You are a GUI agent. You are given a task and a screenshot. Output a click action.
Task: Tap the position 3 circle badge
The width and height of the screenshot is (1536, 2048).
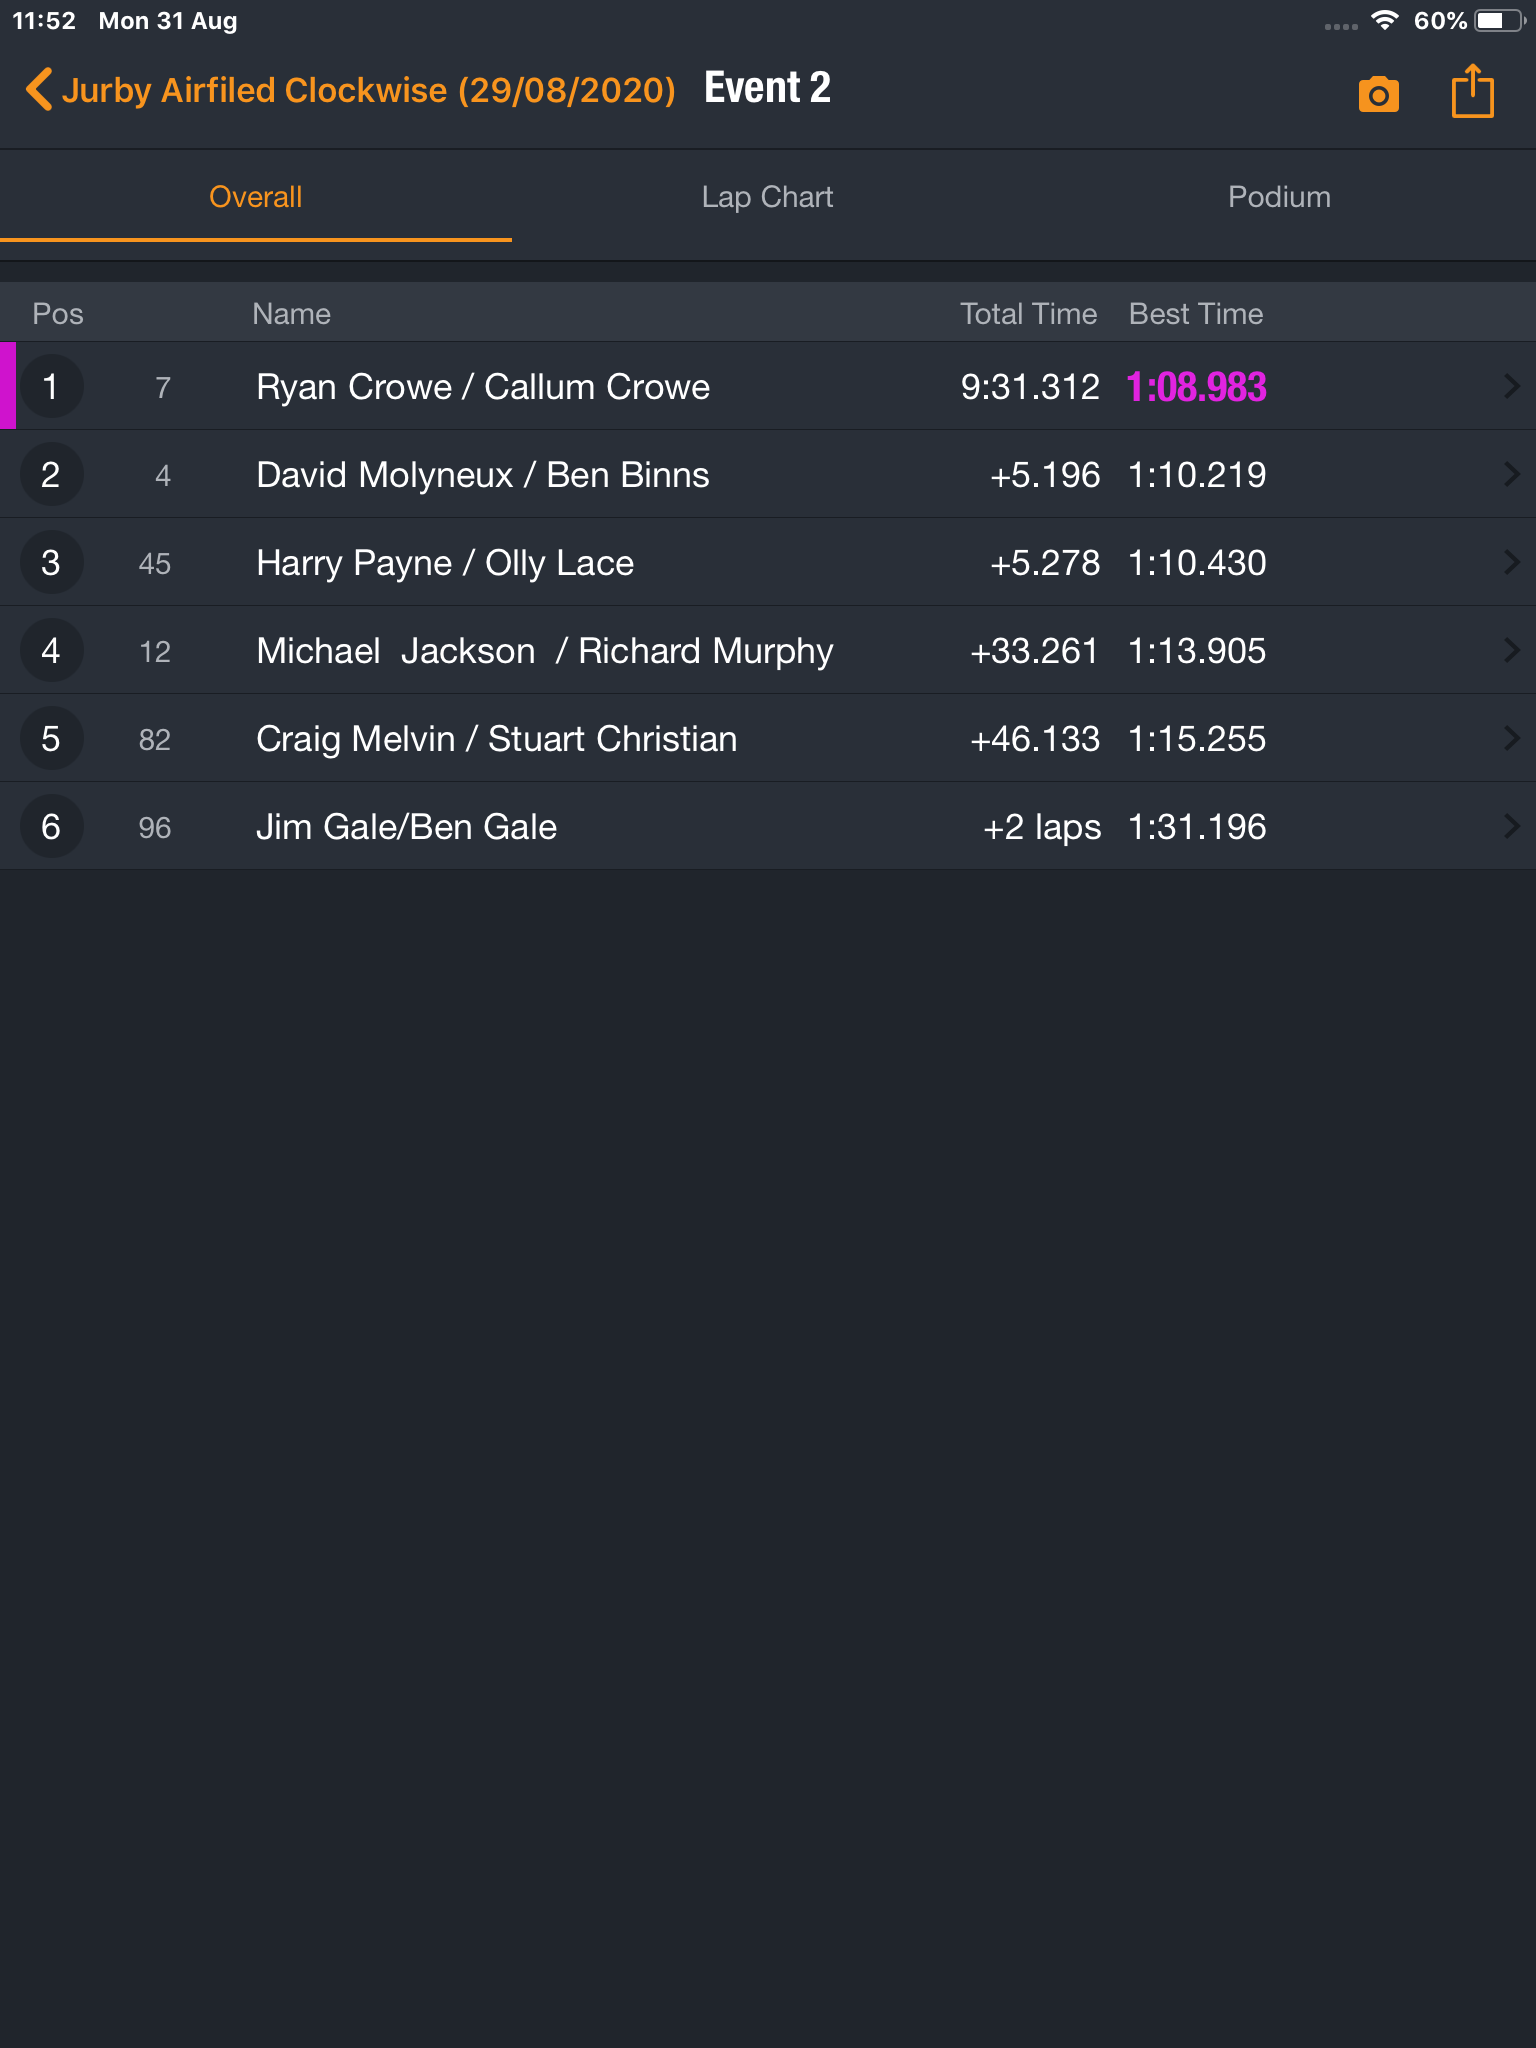tap(51, 562)
